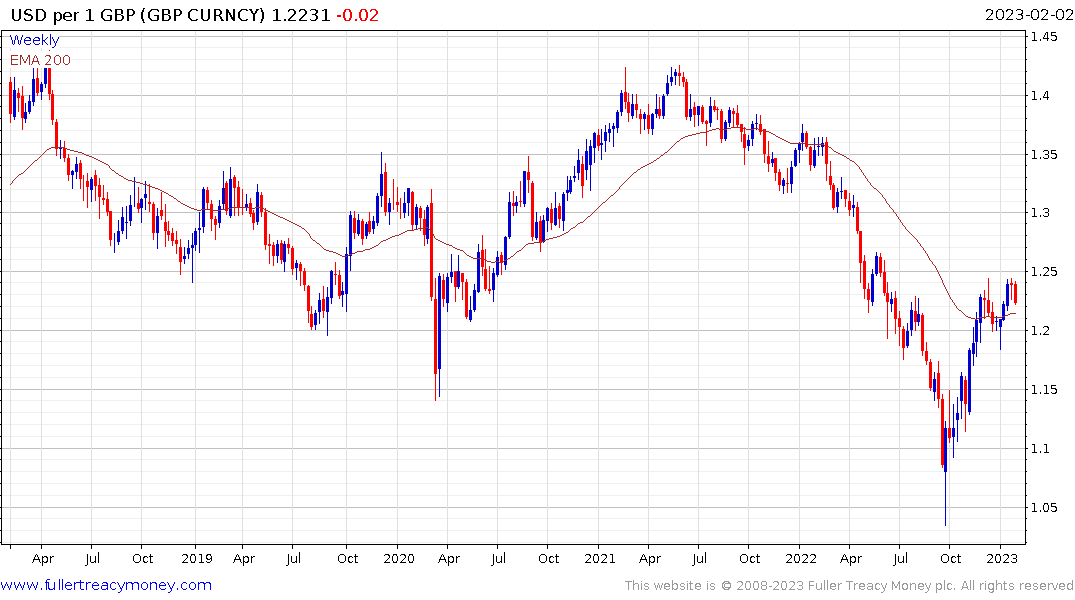Screen dimensions: 1075x600
Task: Click the 1.45 price axis label
Action: click(x=1044, y=37)
